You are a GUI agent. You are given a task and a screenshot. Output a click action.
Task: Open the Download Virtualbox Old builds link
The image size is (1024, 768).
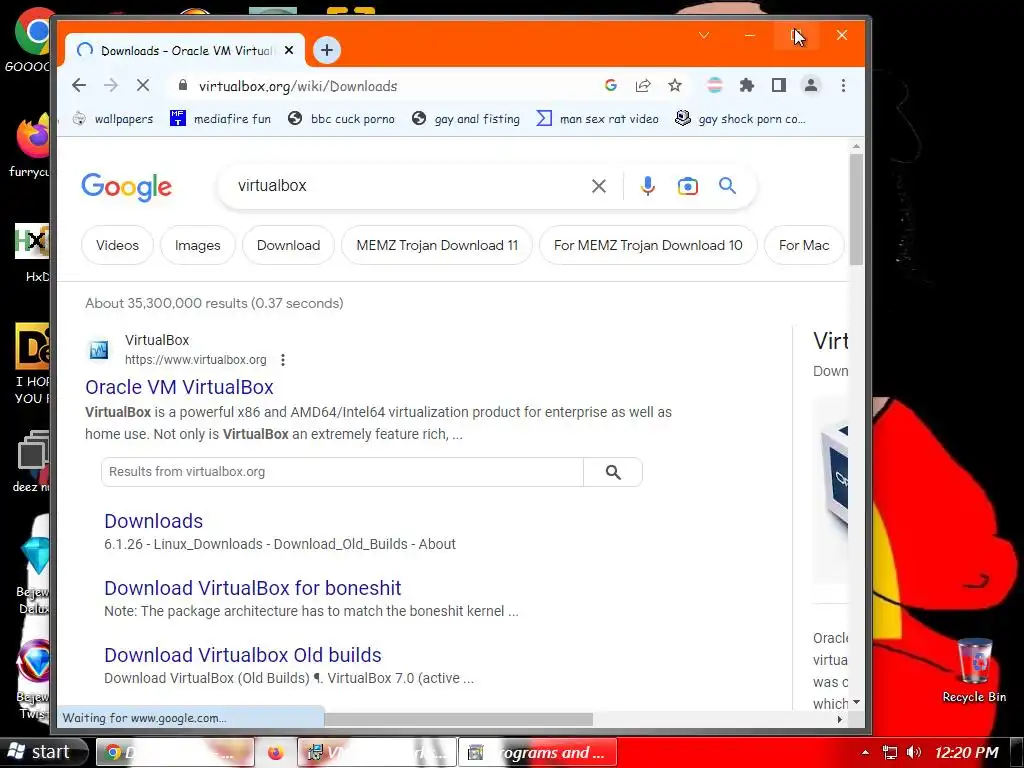point(243,655)
